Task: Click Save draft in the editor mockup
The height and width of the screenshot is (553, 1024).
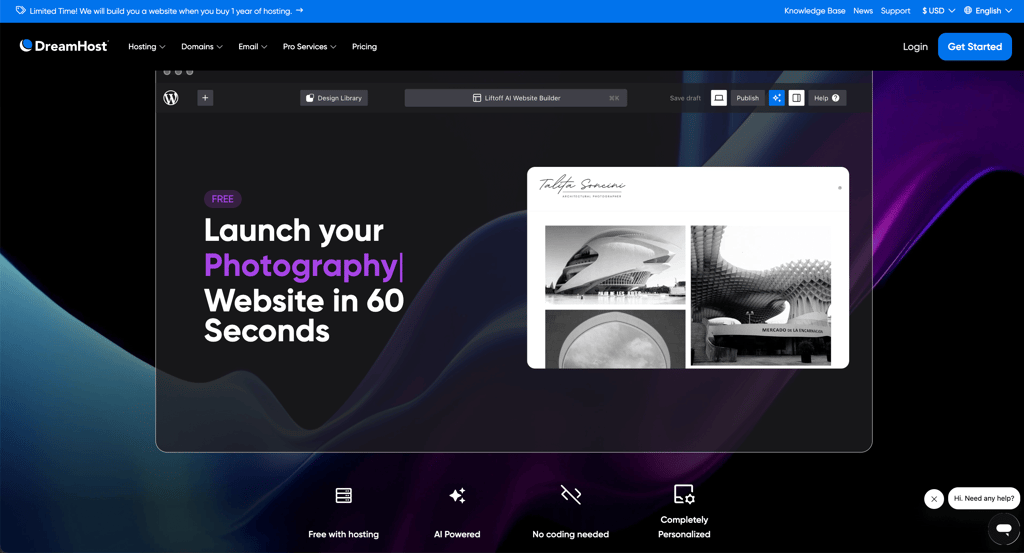Action: point(685,98)
